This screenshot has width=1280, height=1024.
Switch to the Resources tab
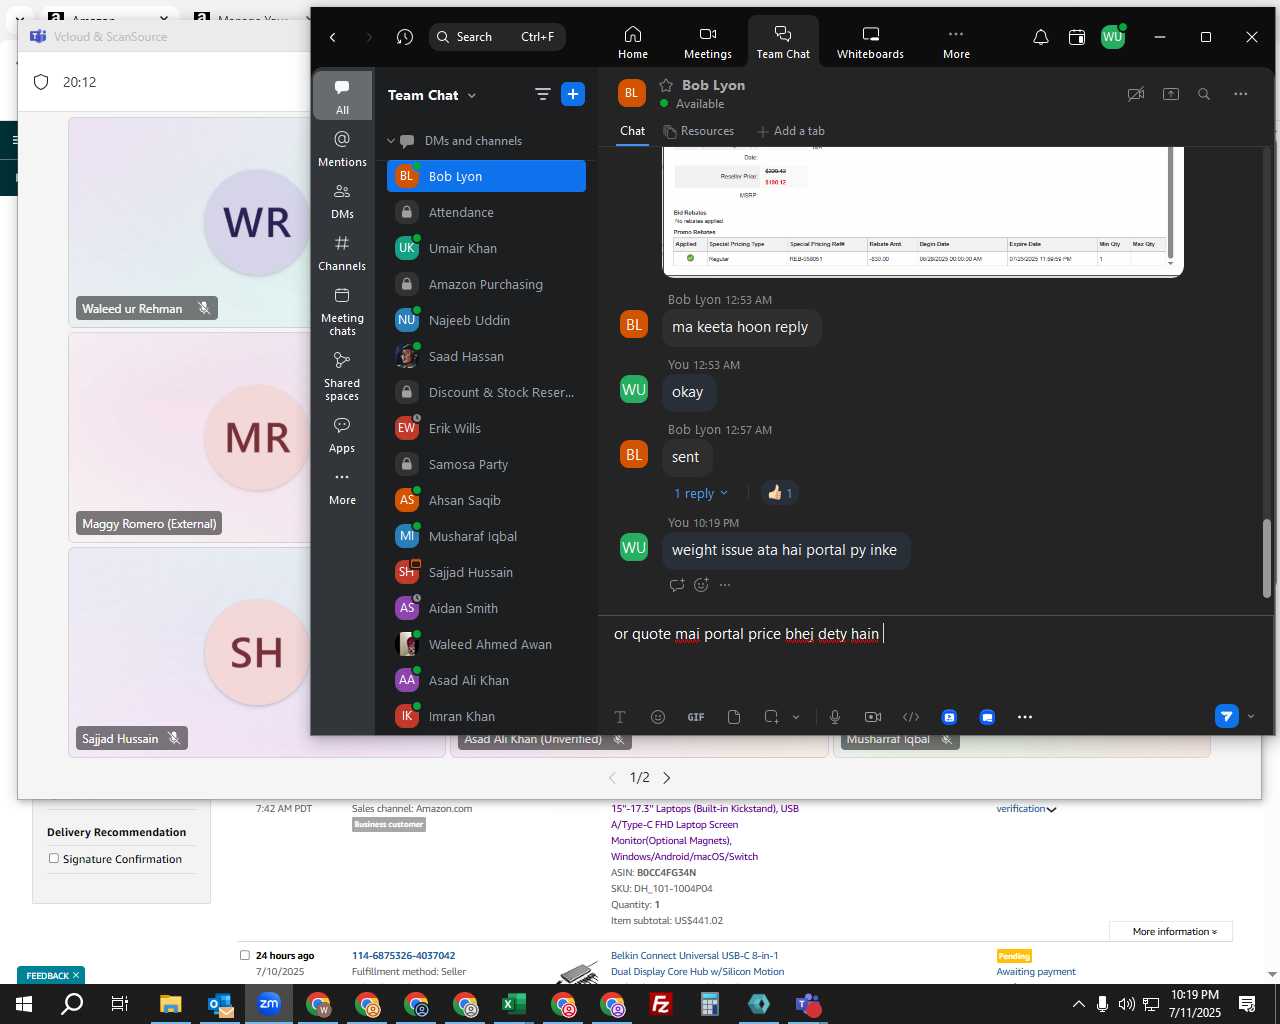tap(698, 131)
